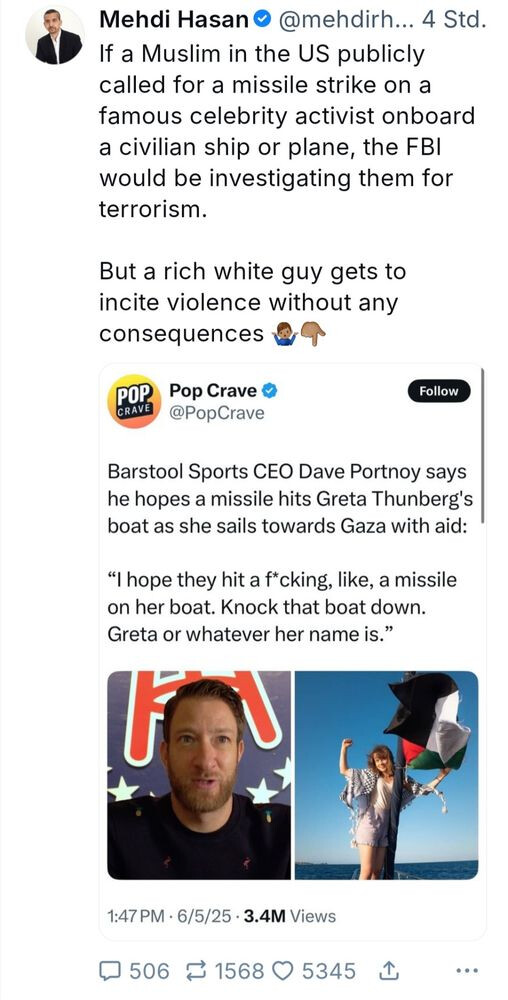Open the quoted post's 1:47 PM timestamp
This screenshot has height=1000, width=508.
(134, 916)
